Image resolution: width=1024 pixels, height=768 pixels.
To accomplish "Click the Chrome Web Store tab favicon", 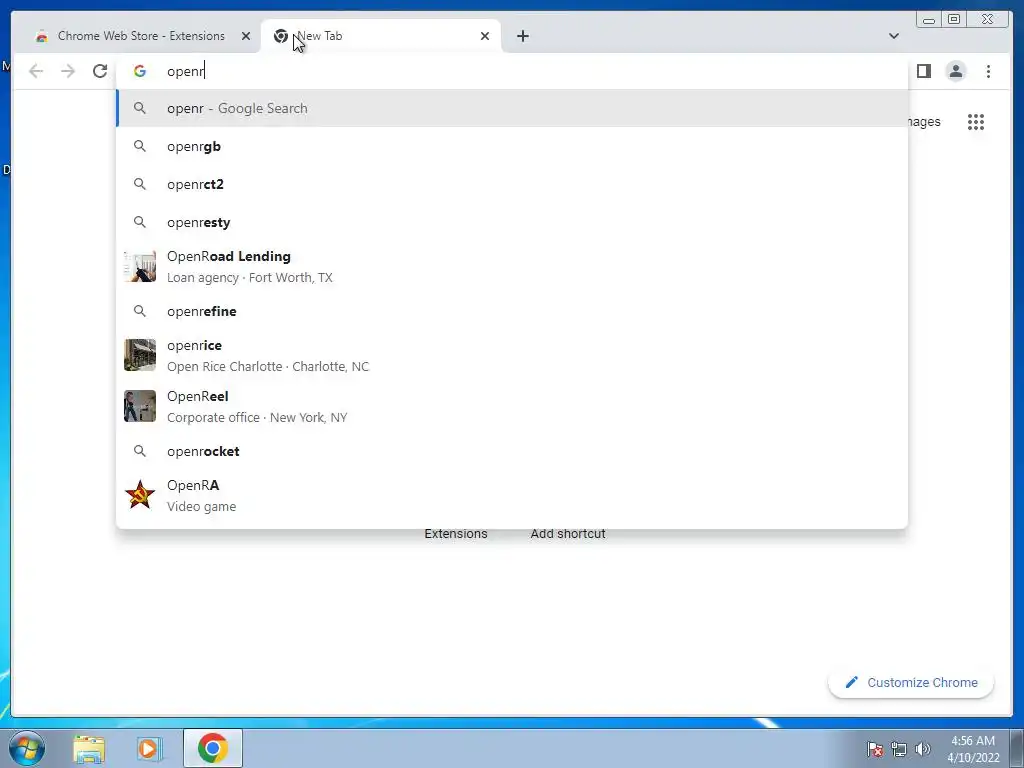I will [x=42, y=36].
